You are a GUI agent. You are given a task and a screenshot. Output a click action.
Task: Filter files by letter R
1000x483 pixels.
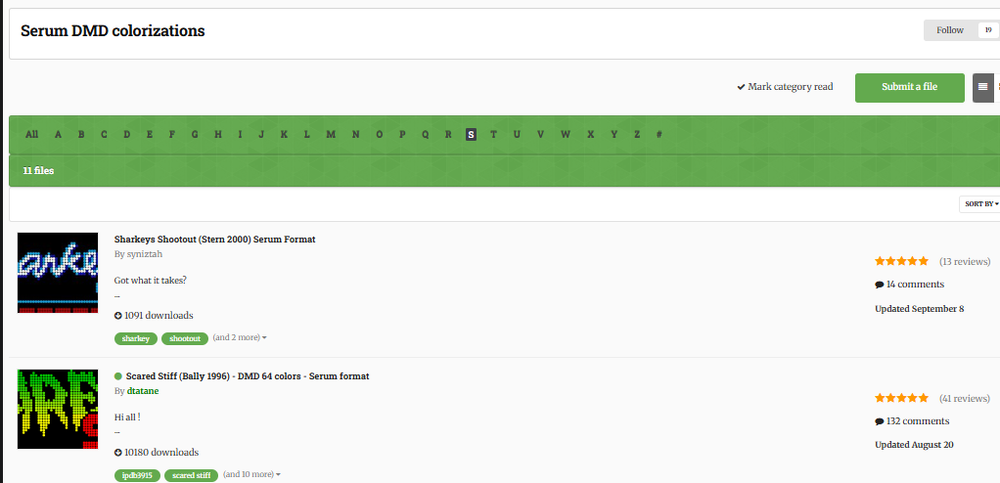(x=448, y=135)
